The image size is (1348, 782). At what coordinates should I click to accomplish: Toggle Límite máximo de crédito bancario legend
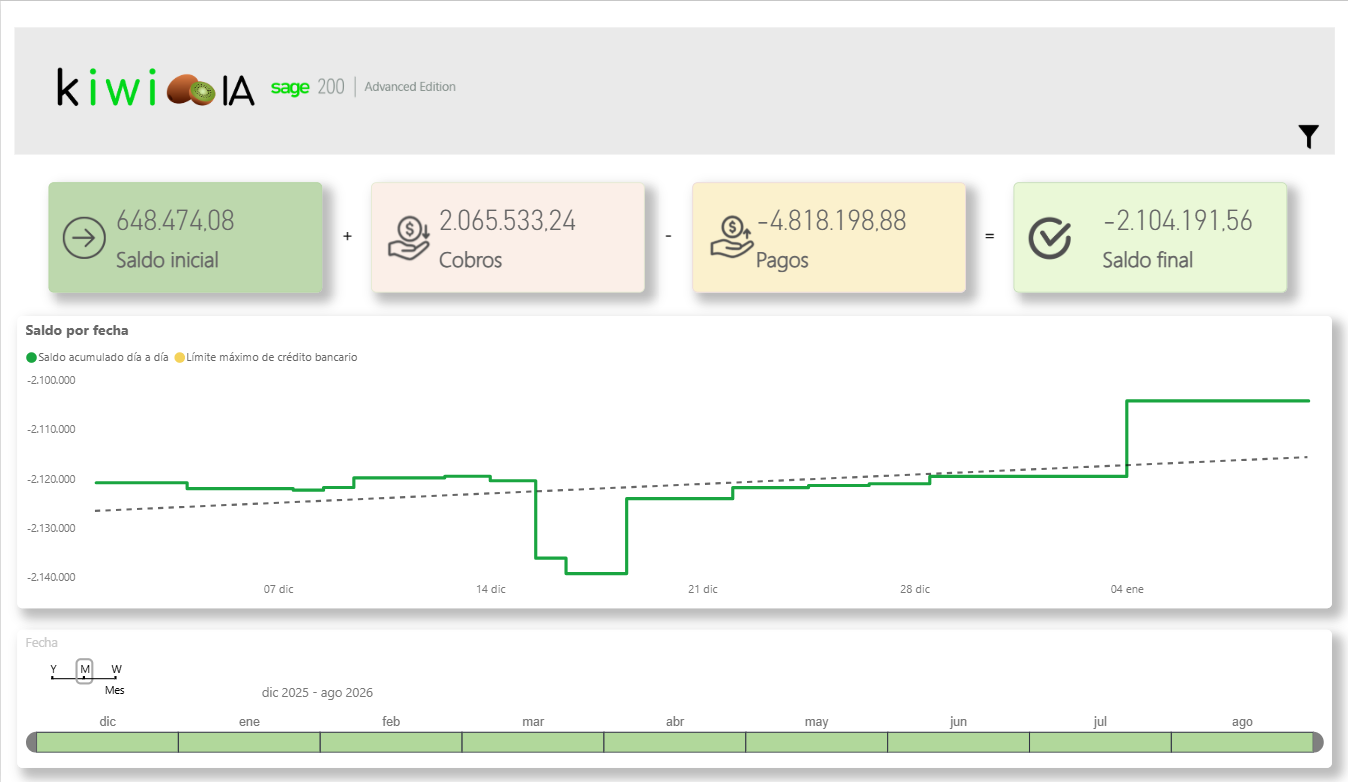265,357
